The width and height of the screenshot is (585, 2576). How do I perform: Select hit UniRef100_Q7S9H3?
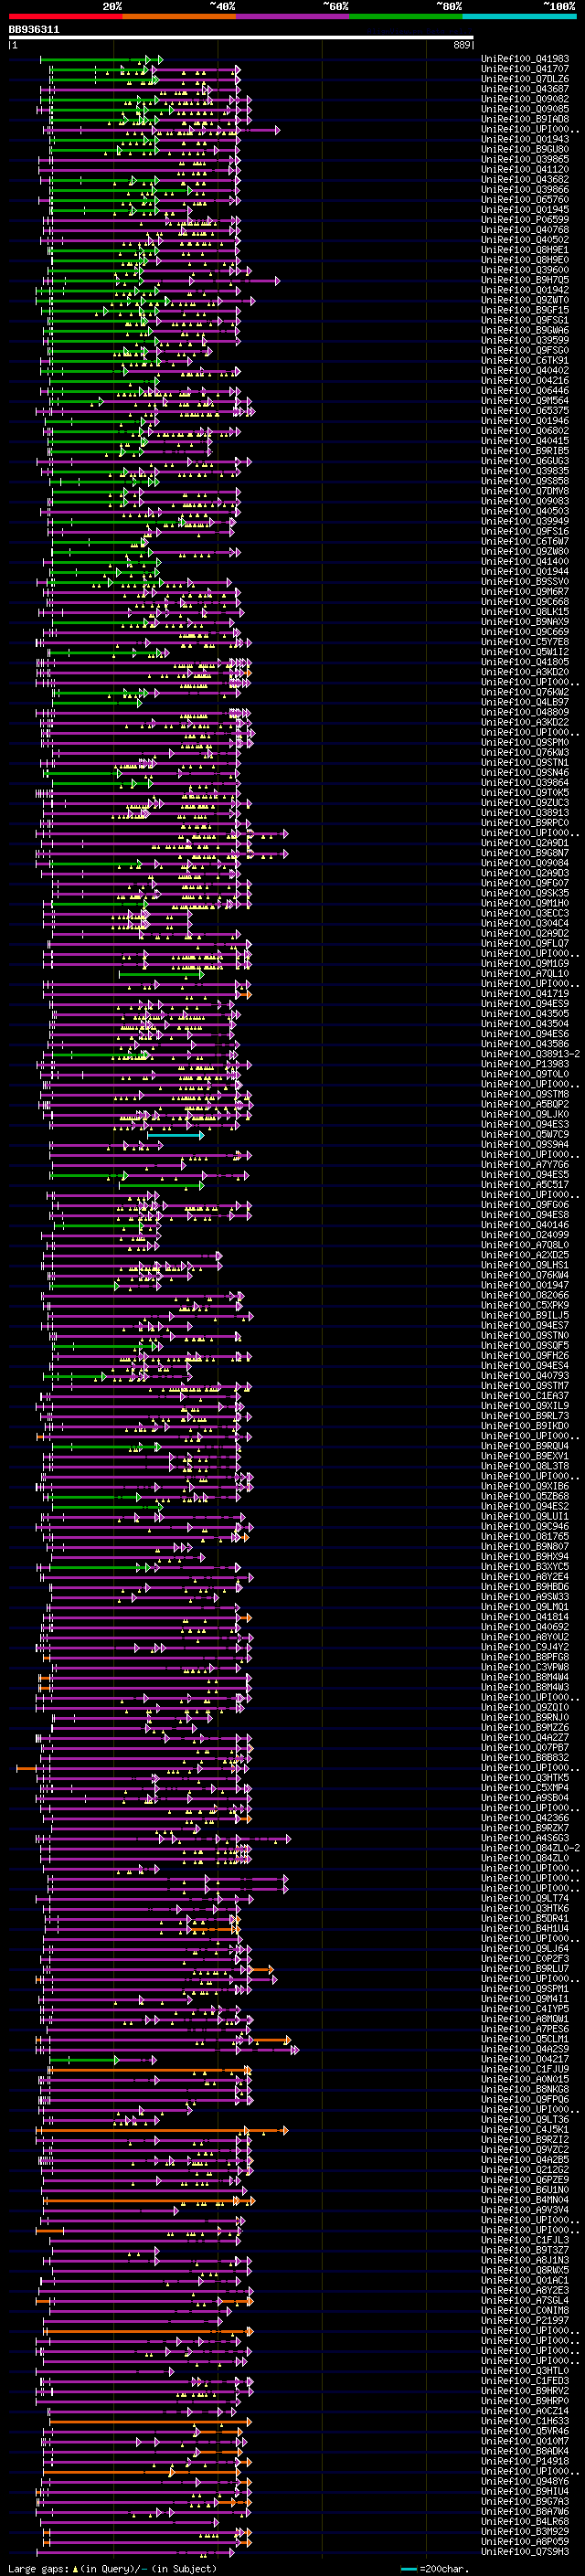tap(525, 2552)
